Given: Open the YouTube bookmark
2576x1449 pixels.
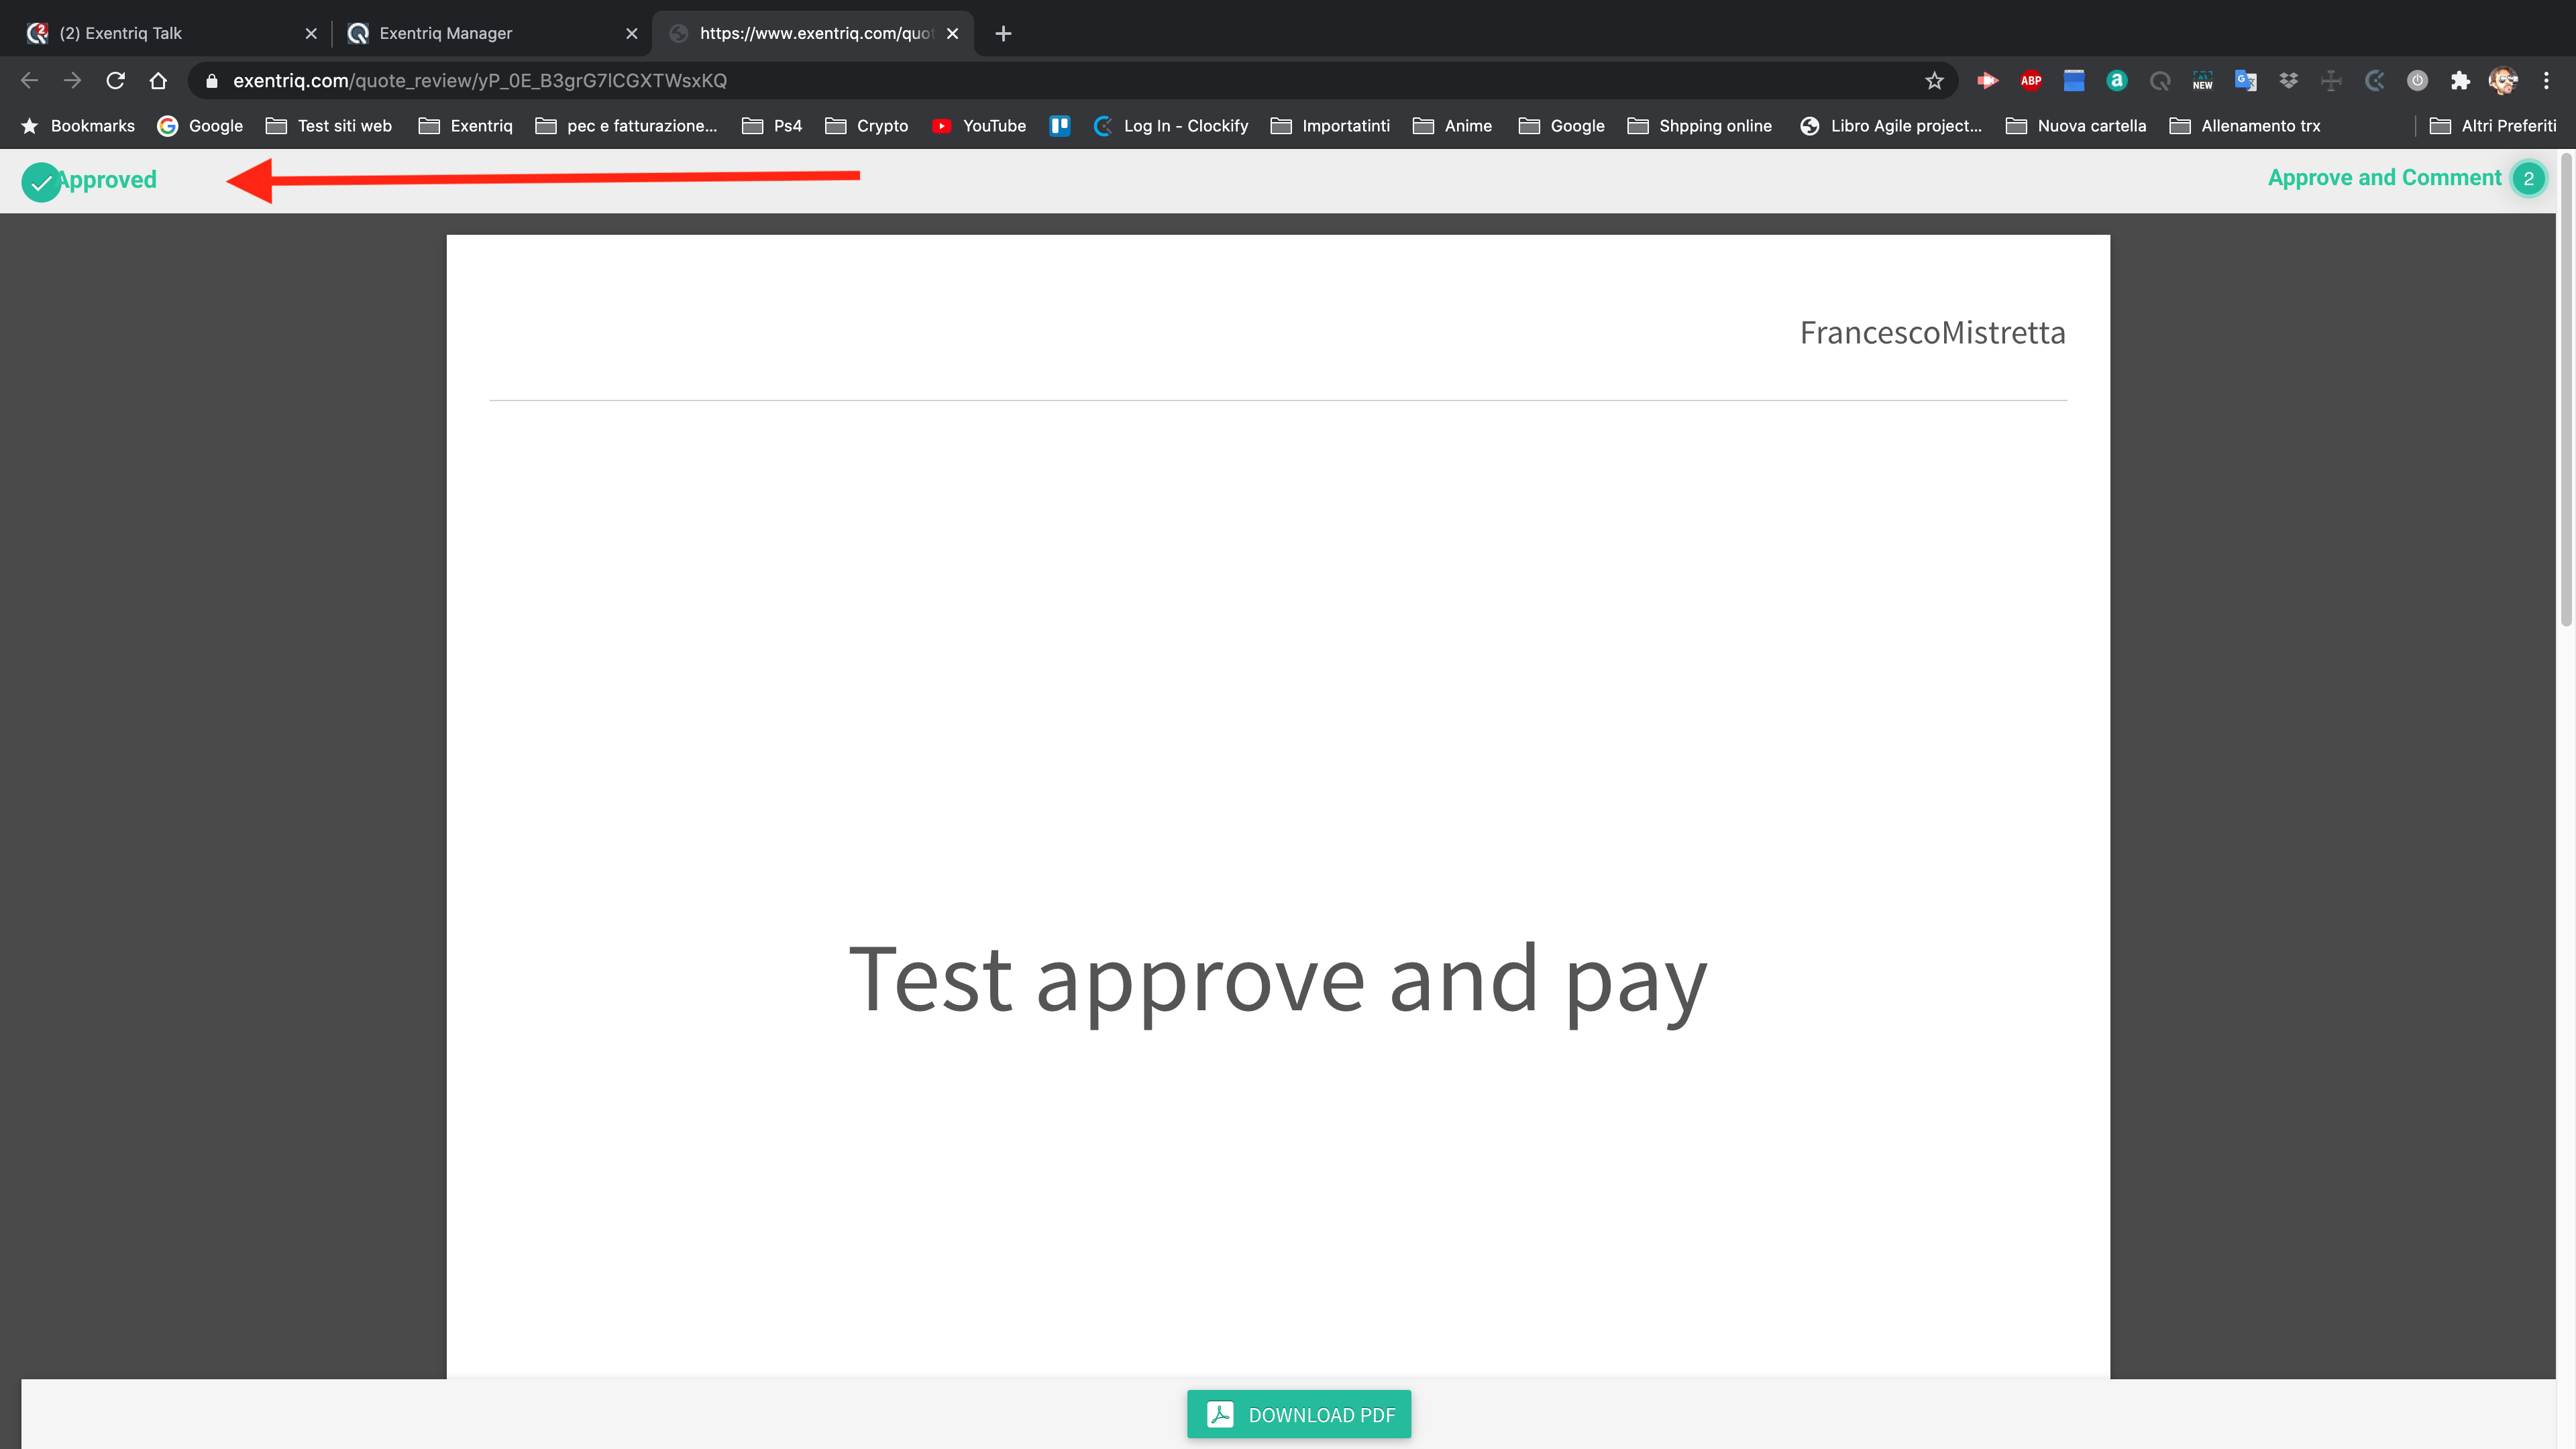Looking at the screenshot, I should click(979, 126).
